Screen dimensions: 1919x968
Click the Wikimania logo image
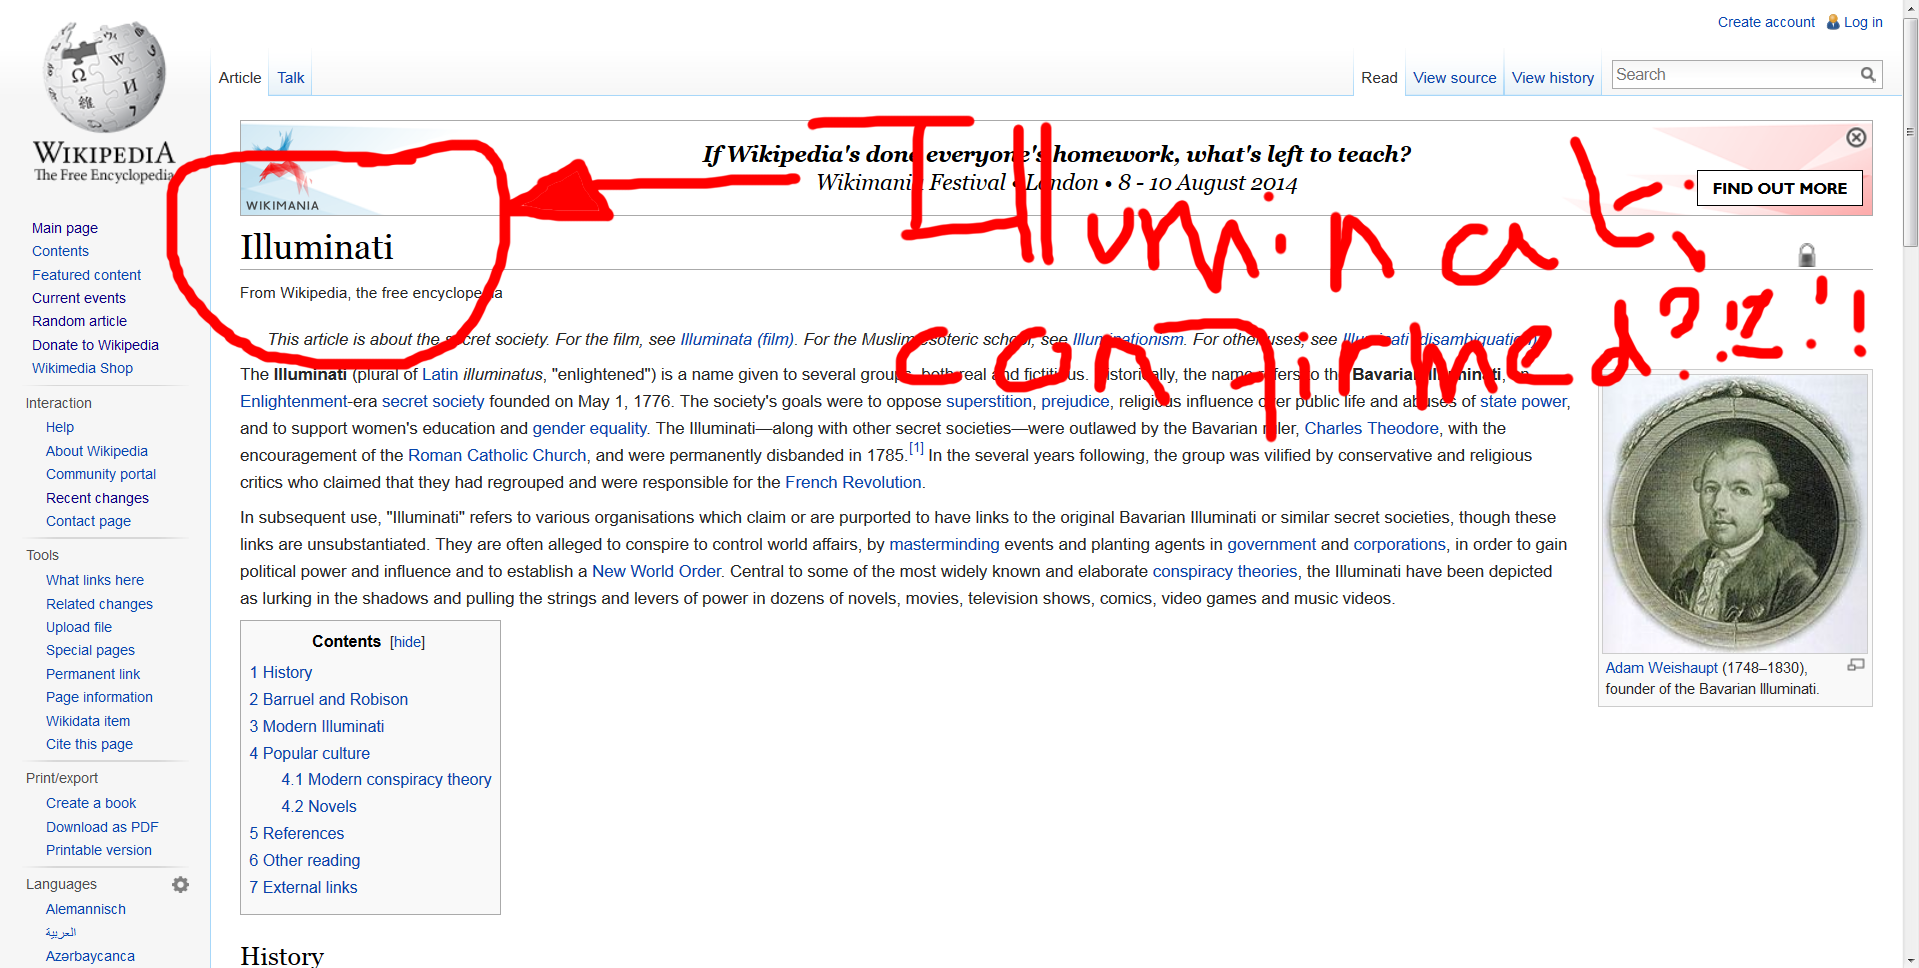click(x=283, y=169)
